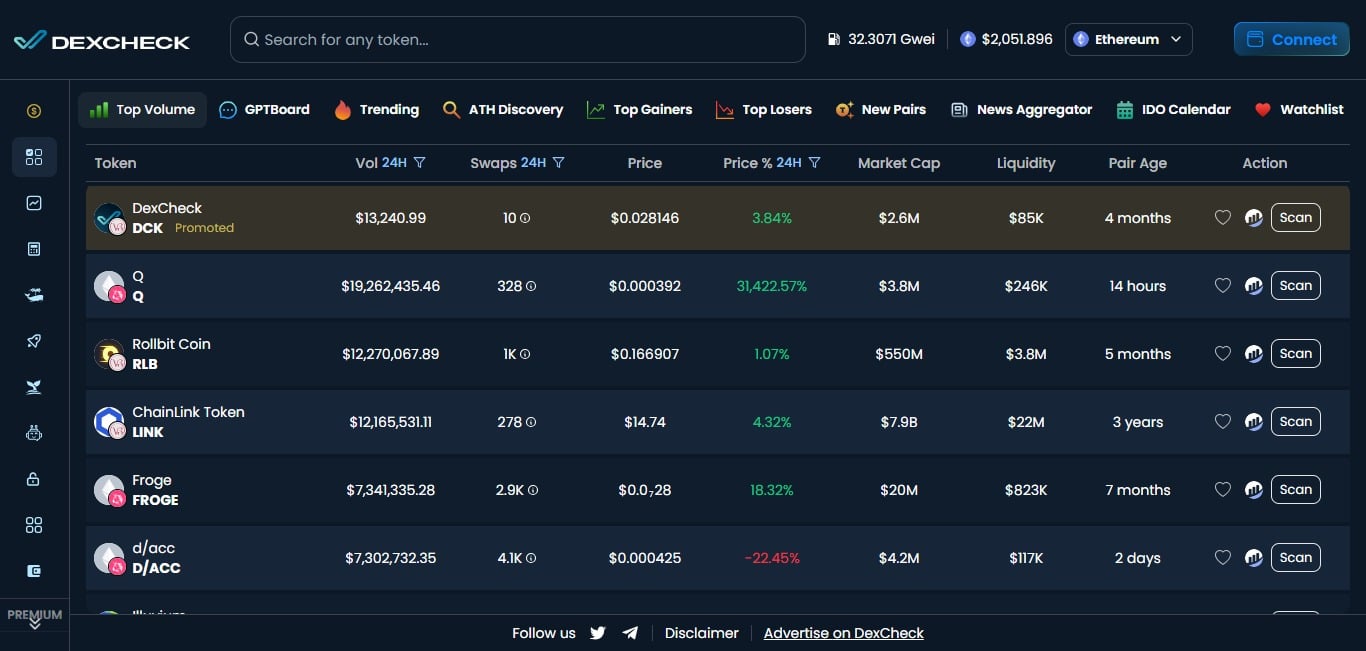1366x651 pixels.
Task: Open the wallet icon in the sidebar
Action: point(34,571)
